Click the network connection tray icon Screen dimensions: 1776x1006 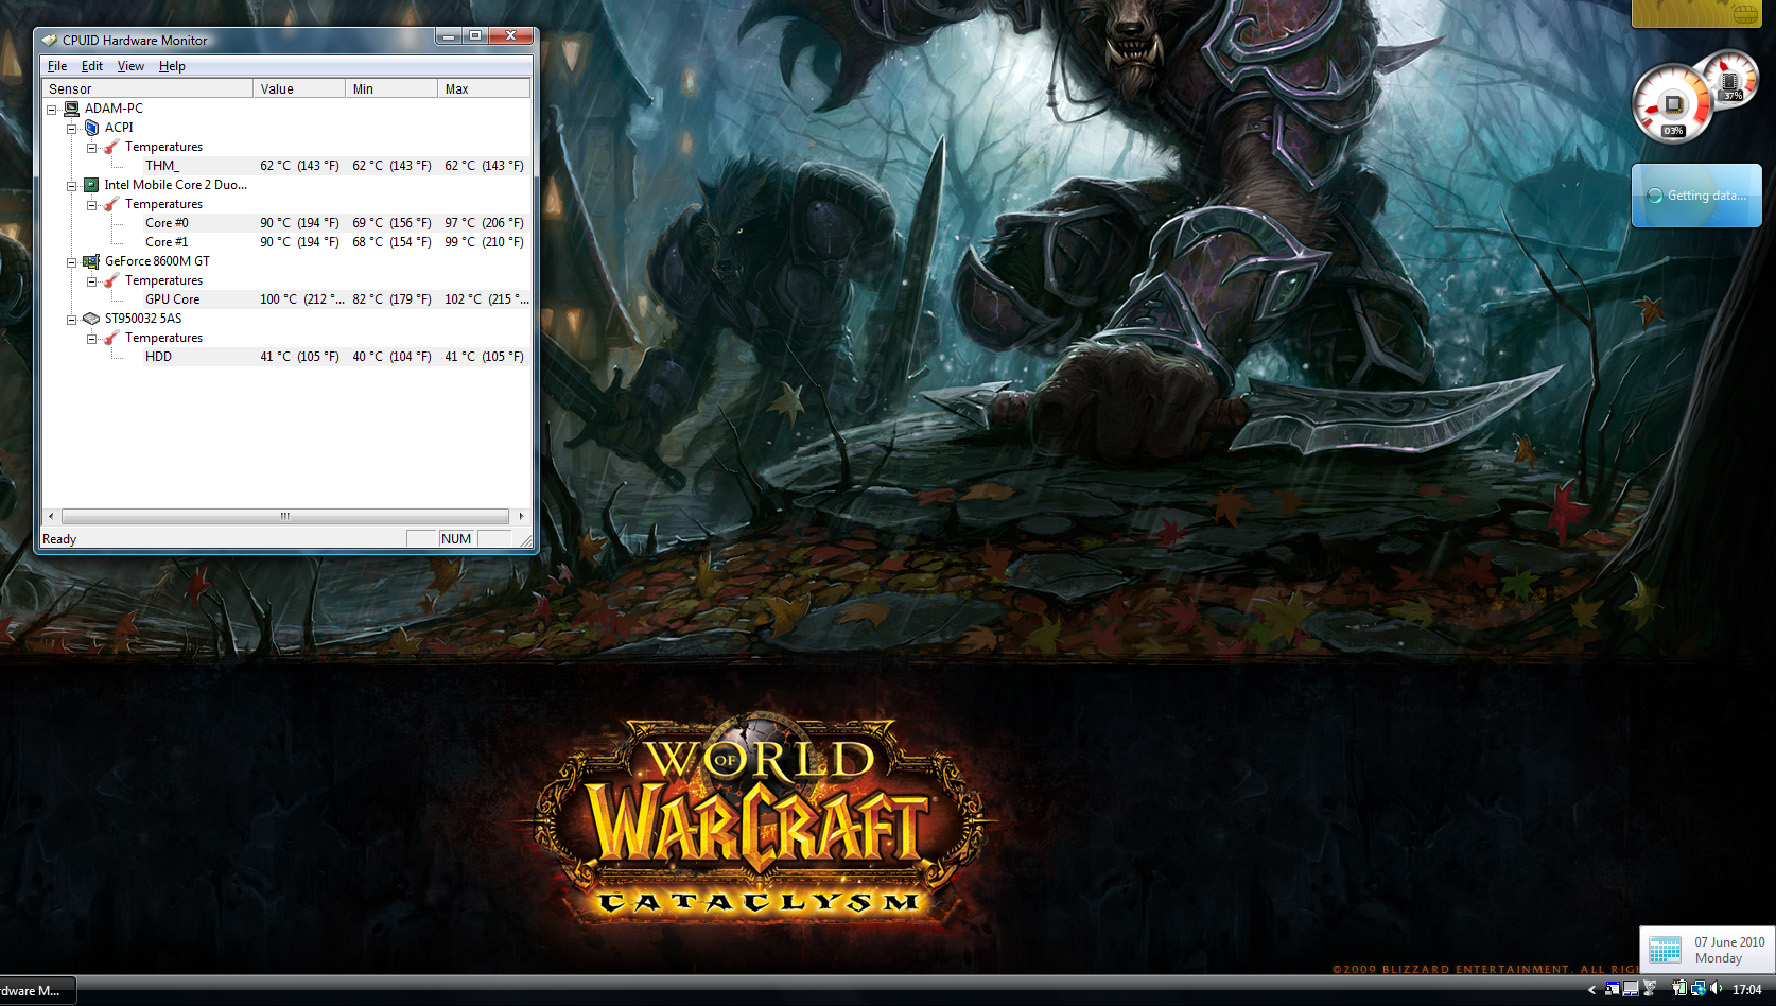coord(1699,988)
